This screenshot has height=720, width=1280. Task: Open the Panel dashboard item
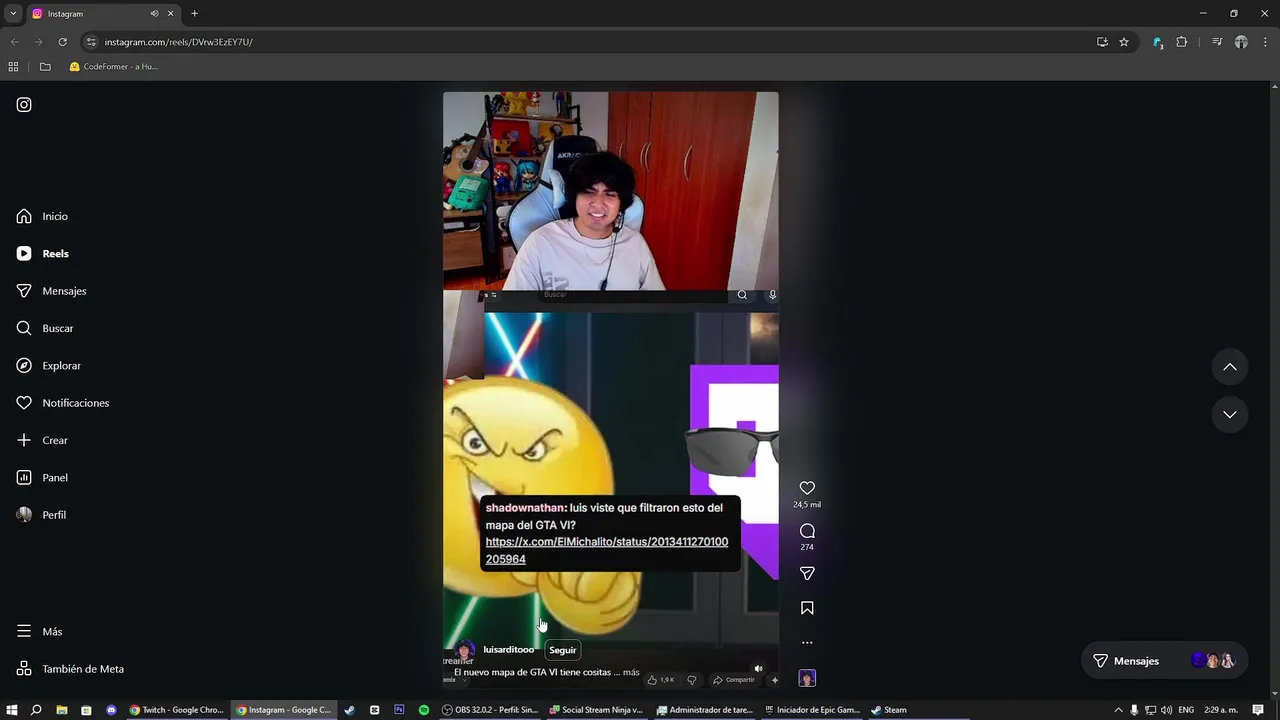42,478
